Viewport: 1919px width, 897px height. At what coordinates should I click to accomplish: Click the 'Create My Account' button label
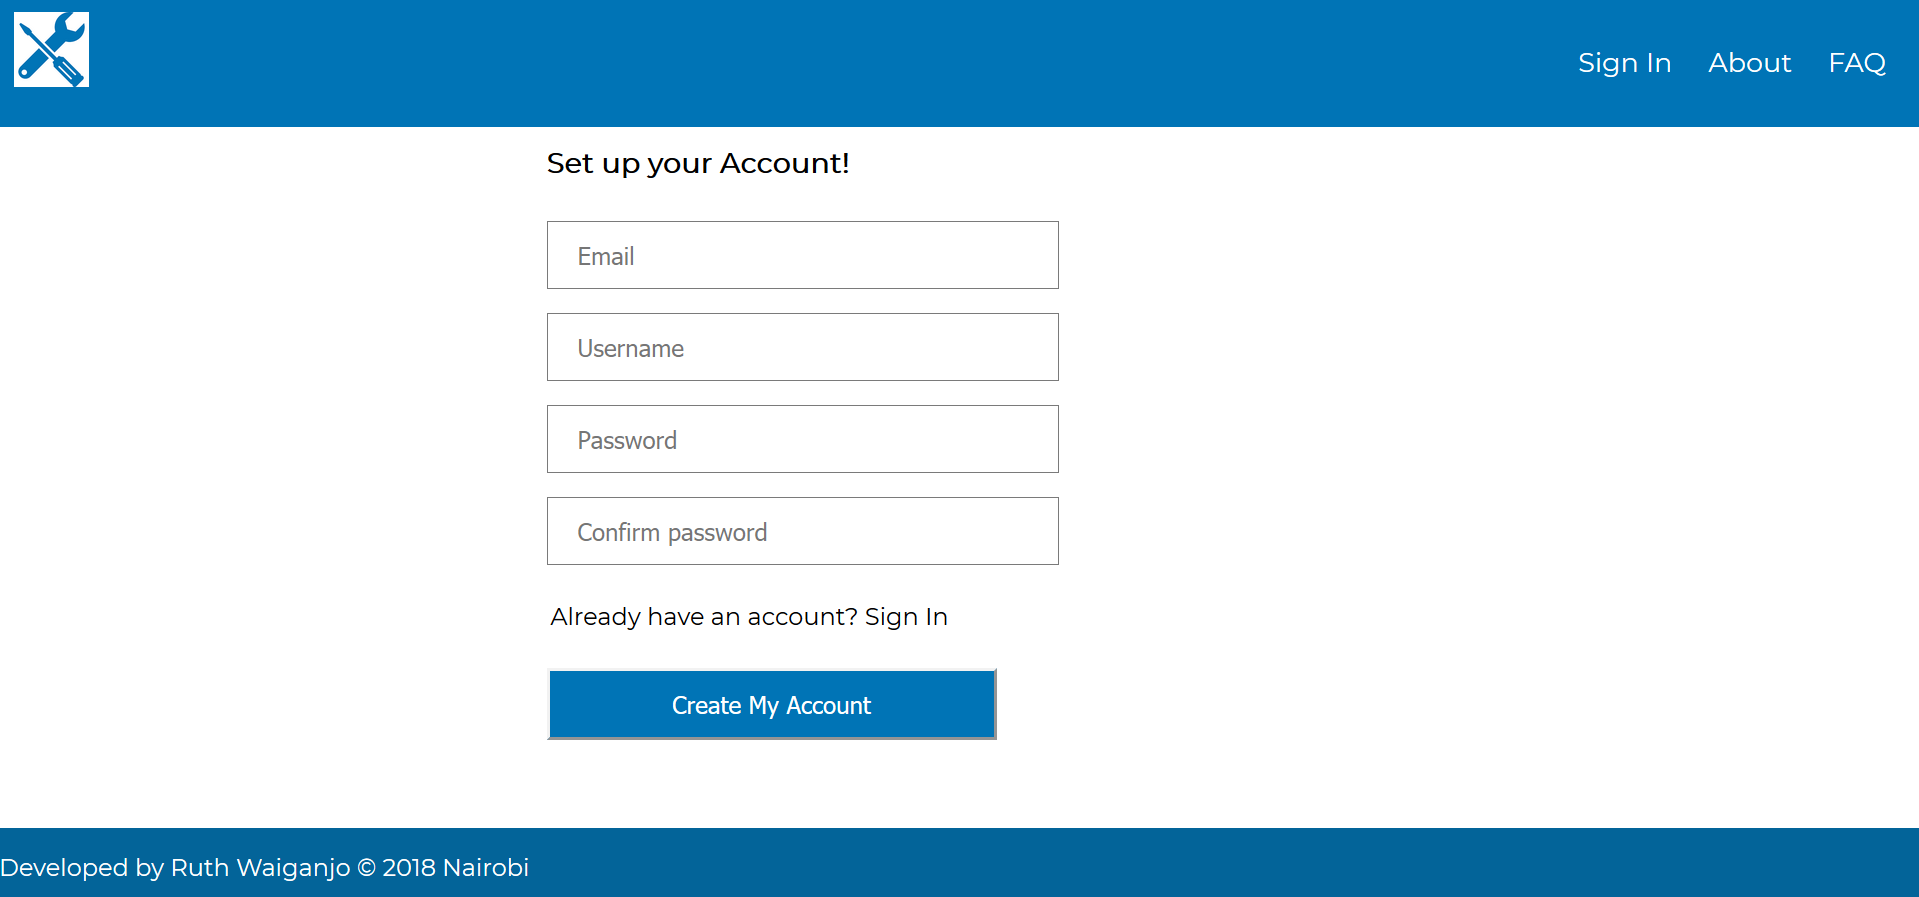pos(771,706)
